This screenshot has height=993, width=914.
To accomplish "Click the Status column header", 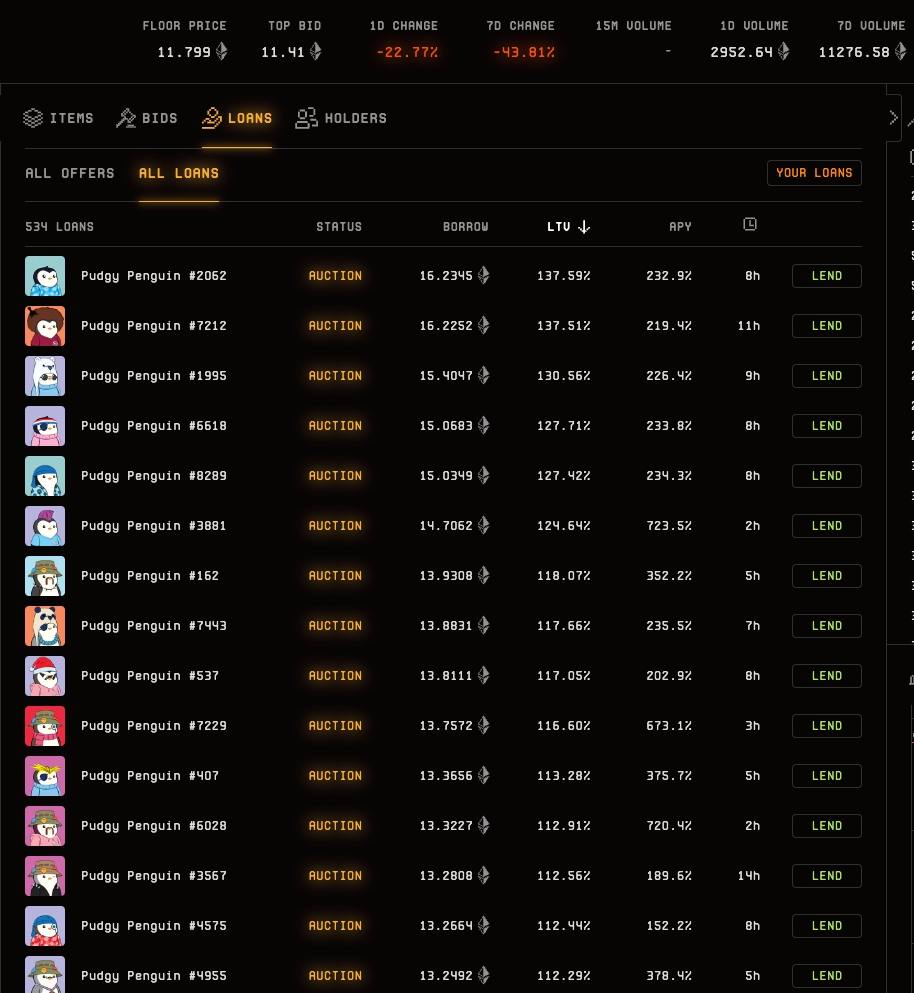I will point(339,227).
